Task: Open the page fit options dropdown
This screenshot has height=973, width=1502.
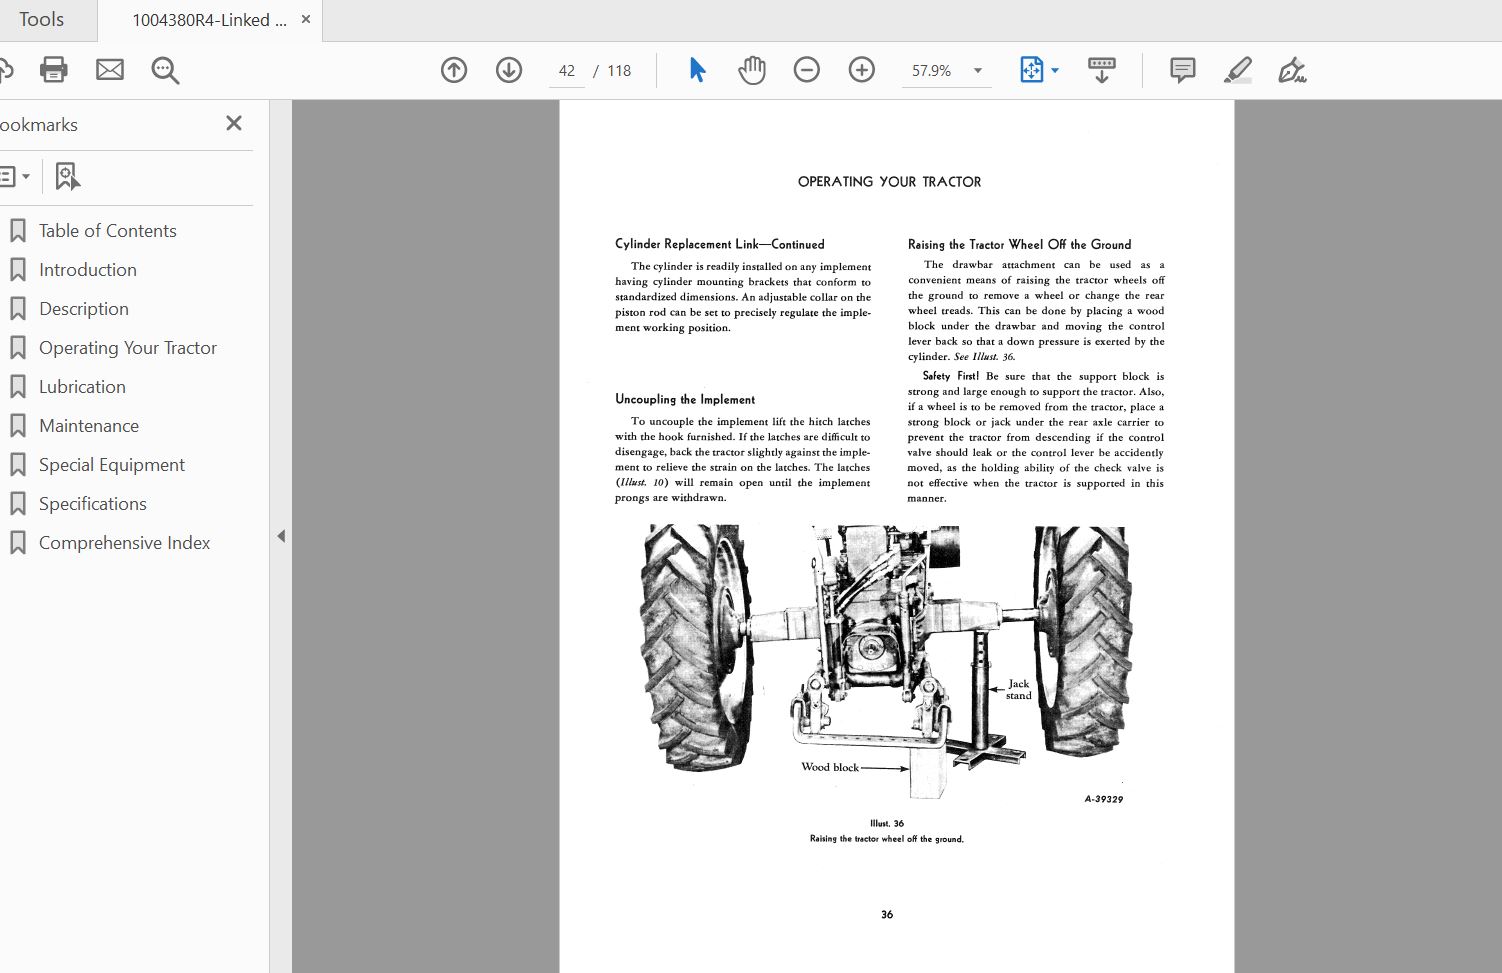Action: coord(1053,70)
